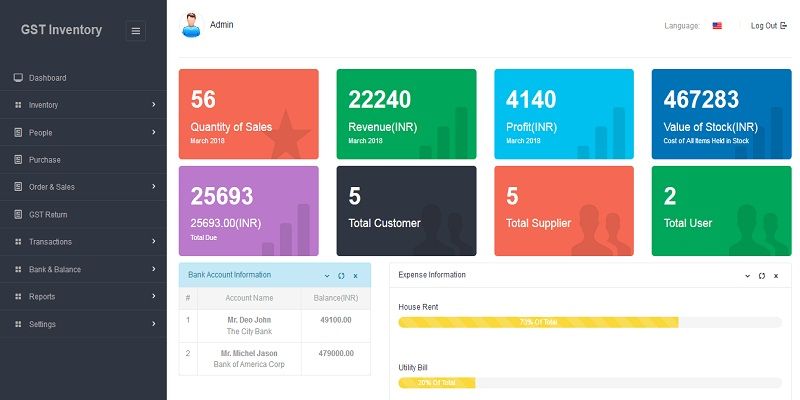800x400 pixels.
Task: Open the Total Due card
Action: [x=248, y=211]
